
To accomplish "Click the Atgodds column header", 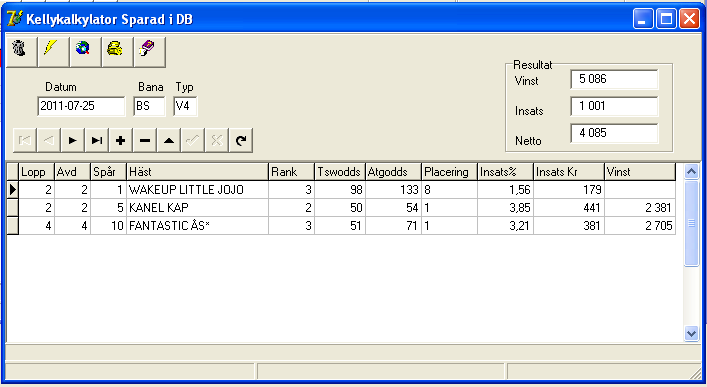I will (393, 172).
